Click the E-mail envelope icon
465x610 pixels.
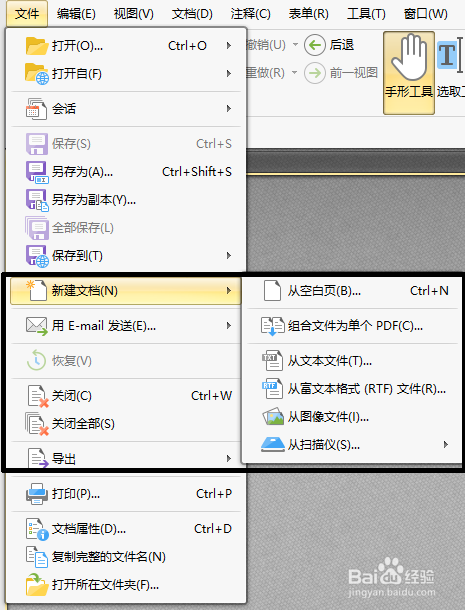(37, 326)
